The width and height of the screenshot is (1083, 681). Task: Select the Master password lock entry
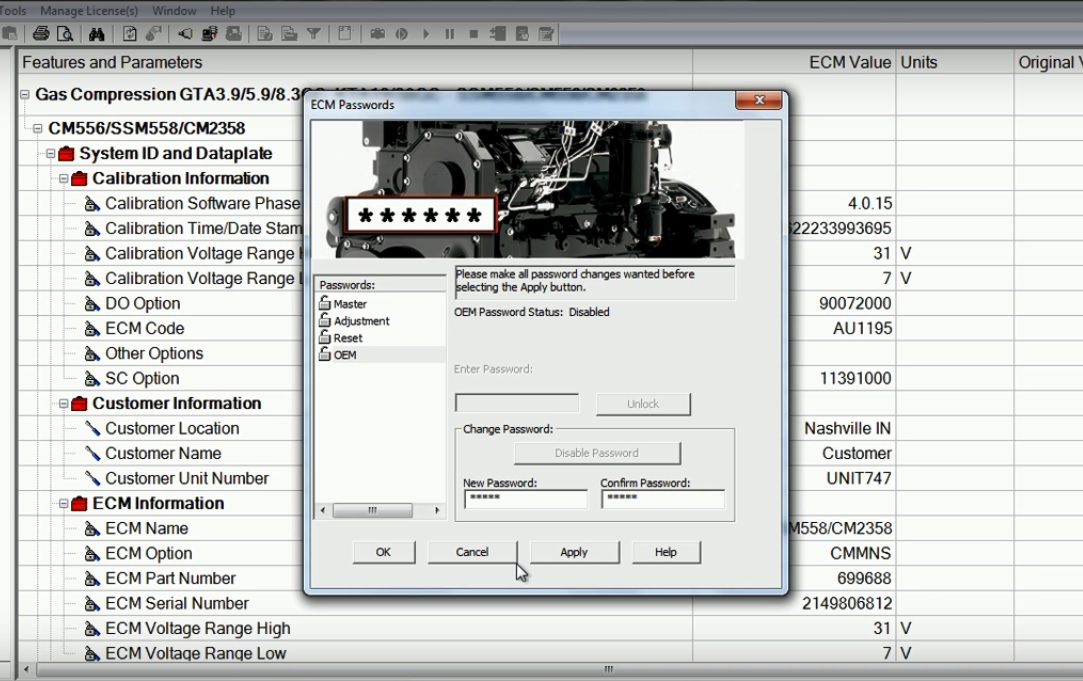343,303
